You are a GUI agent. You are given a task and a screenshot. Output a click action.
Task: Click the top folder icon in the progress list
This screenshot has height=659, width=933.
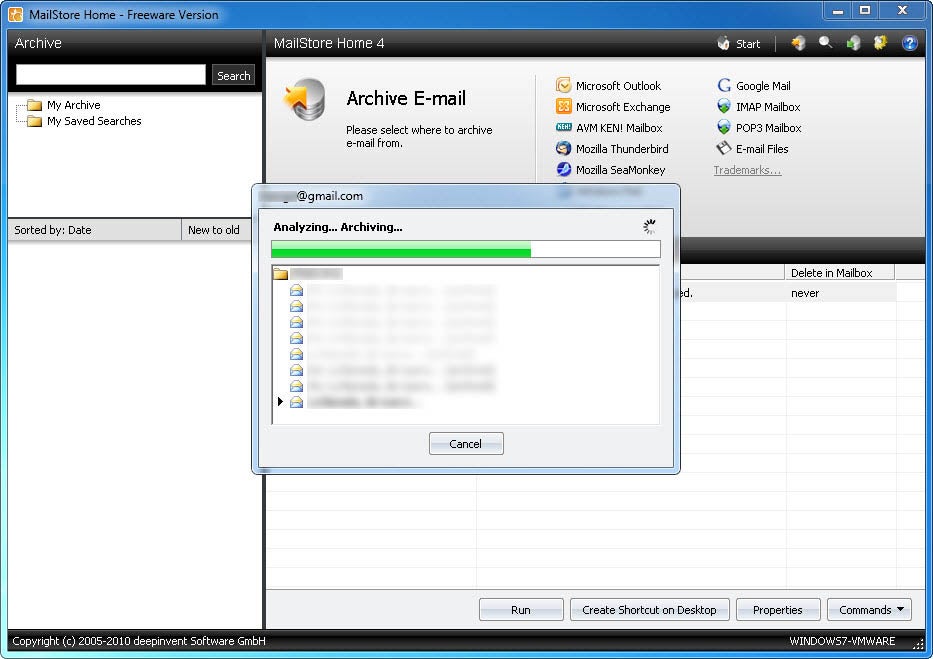tap(281, 274)
